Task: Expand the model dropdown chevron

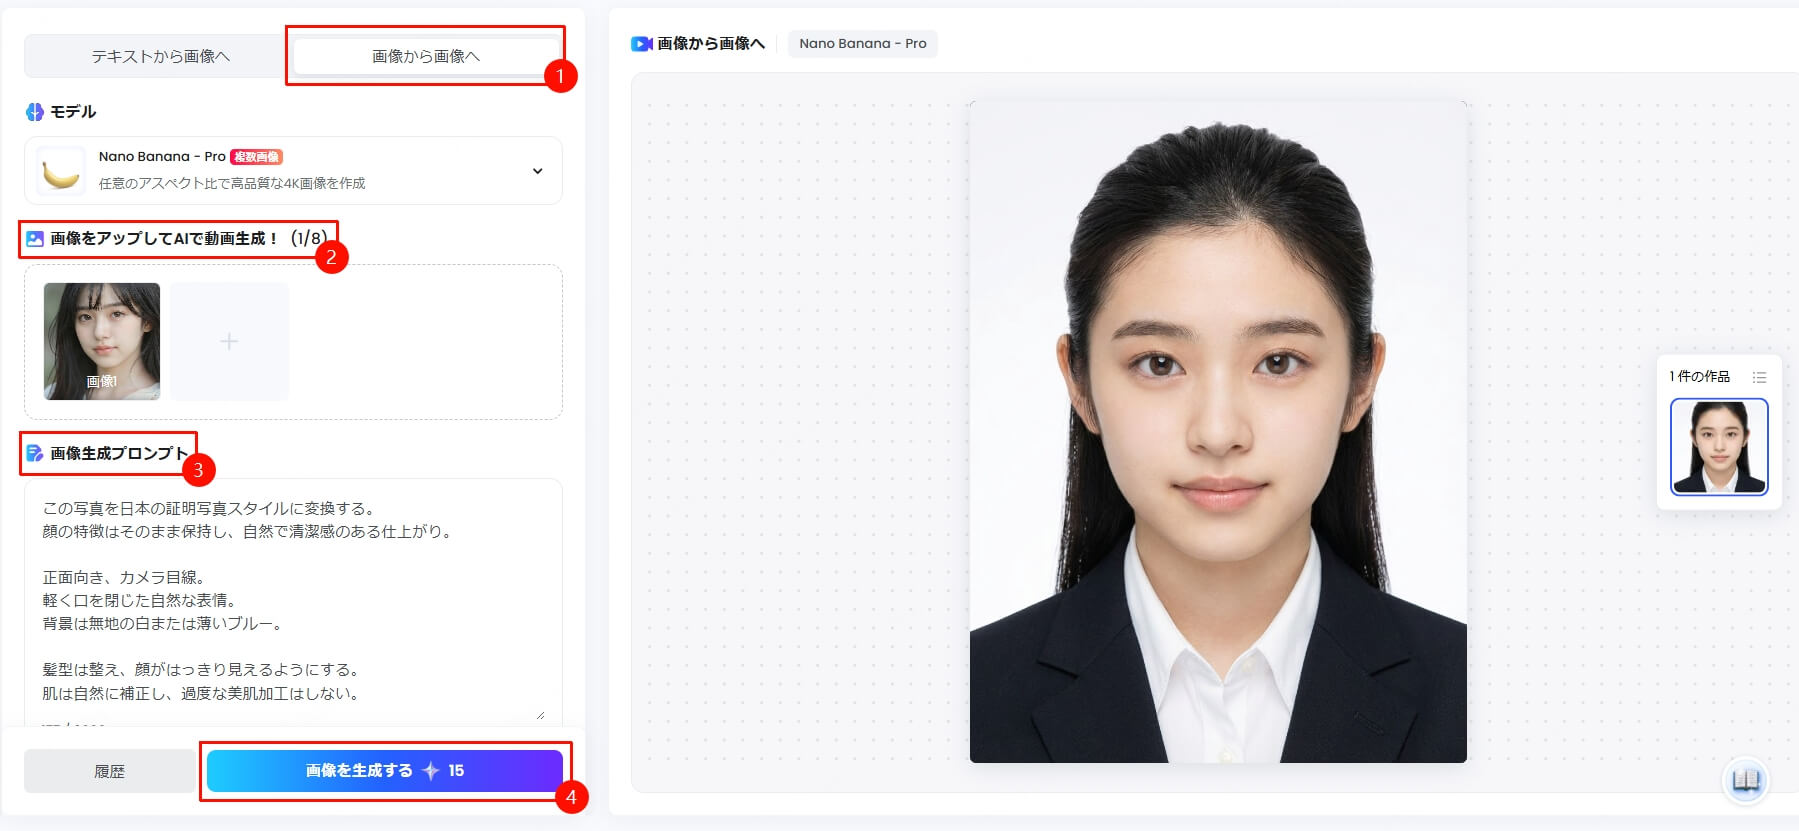Action: (537, 171)
